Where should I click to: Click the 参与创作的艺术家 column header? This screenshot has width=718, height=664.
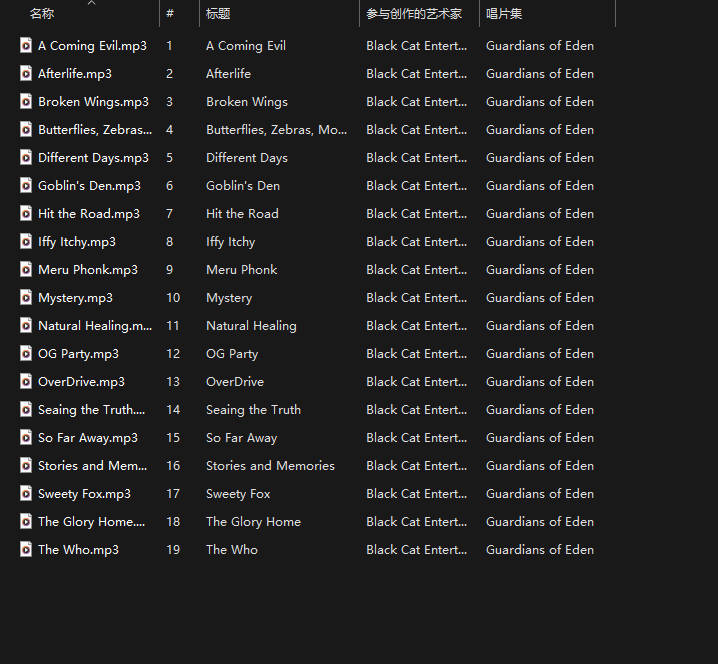[x=414, y=14]
